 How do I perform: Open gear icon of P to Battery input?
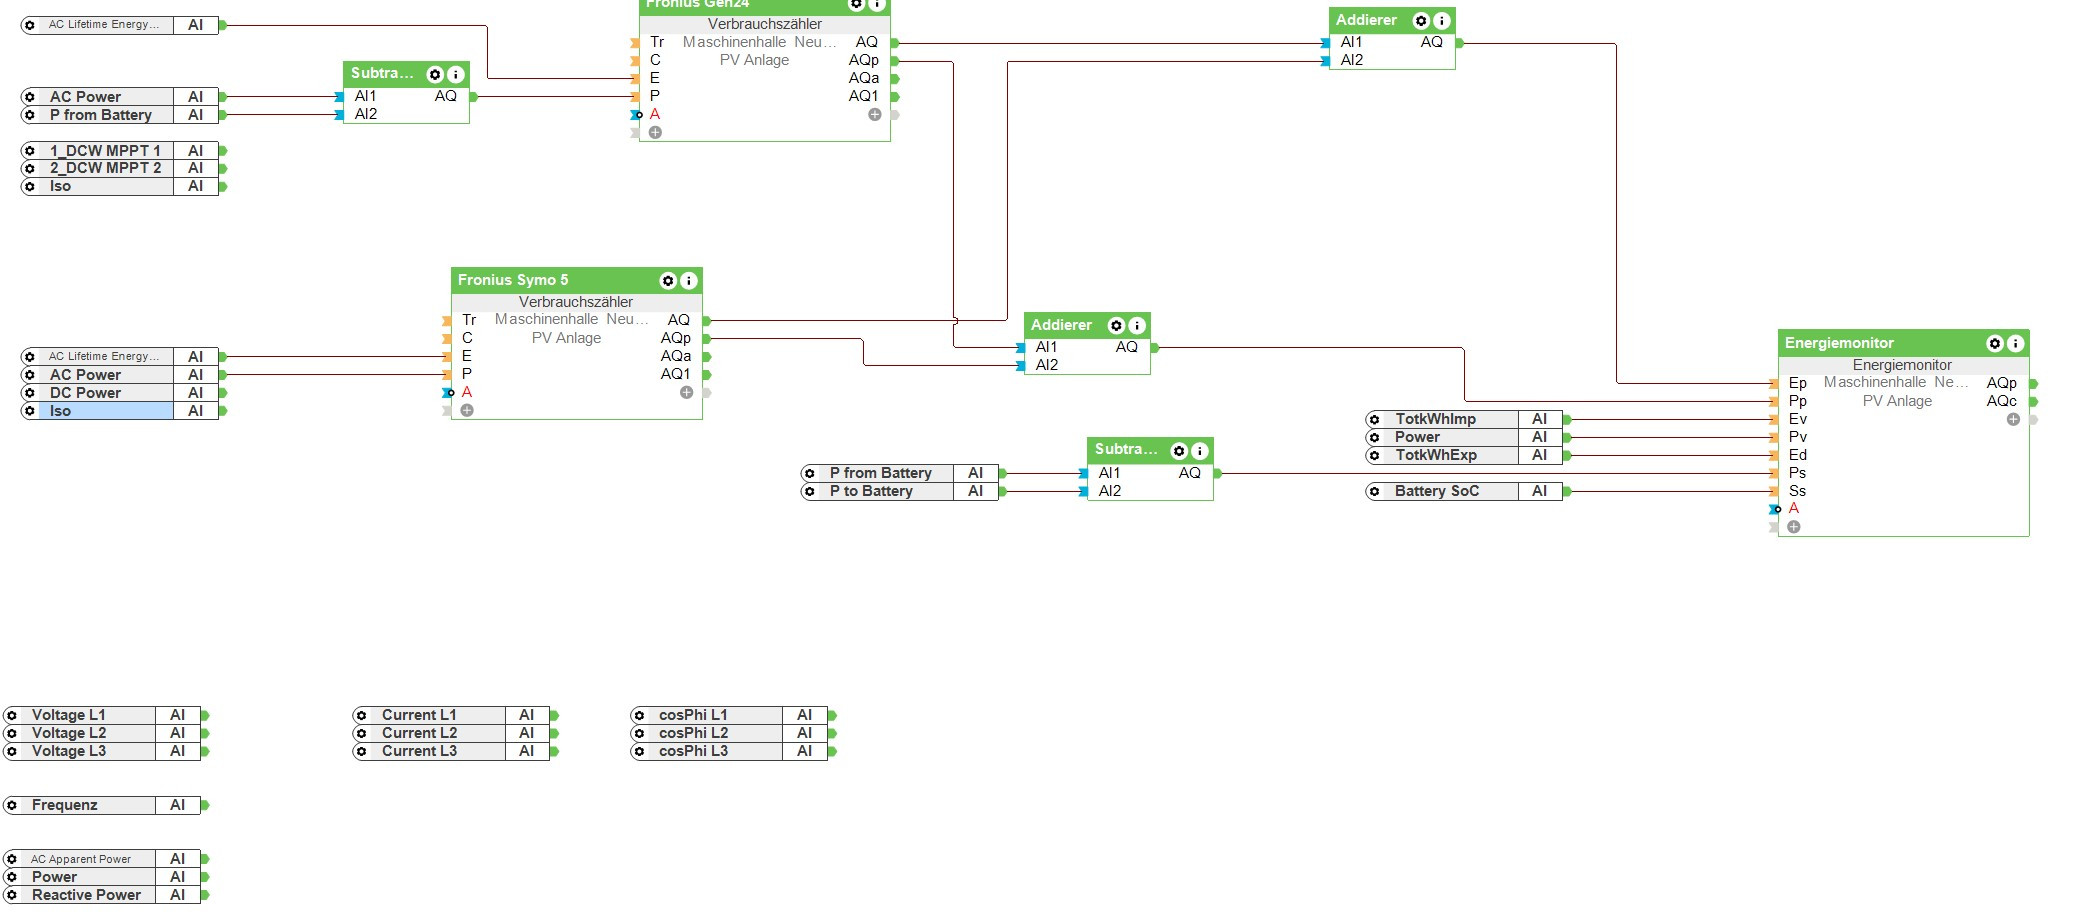810,492
